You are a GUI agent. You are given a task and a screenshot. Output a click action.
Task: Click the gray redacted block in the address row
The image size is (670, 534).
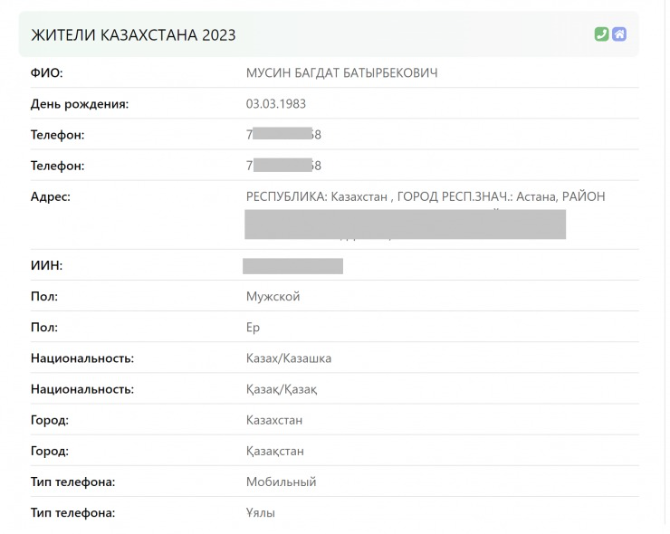pyautogui.click(x=405, y=225)
